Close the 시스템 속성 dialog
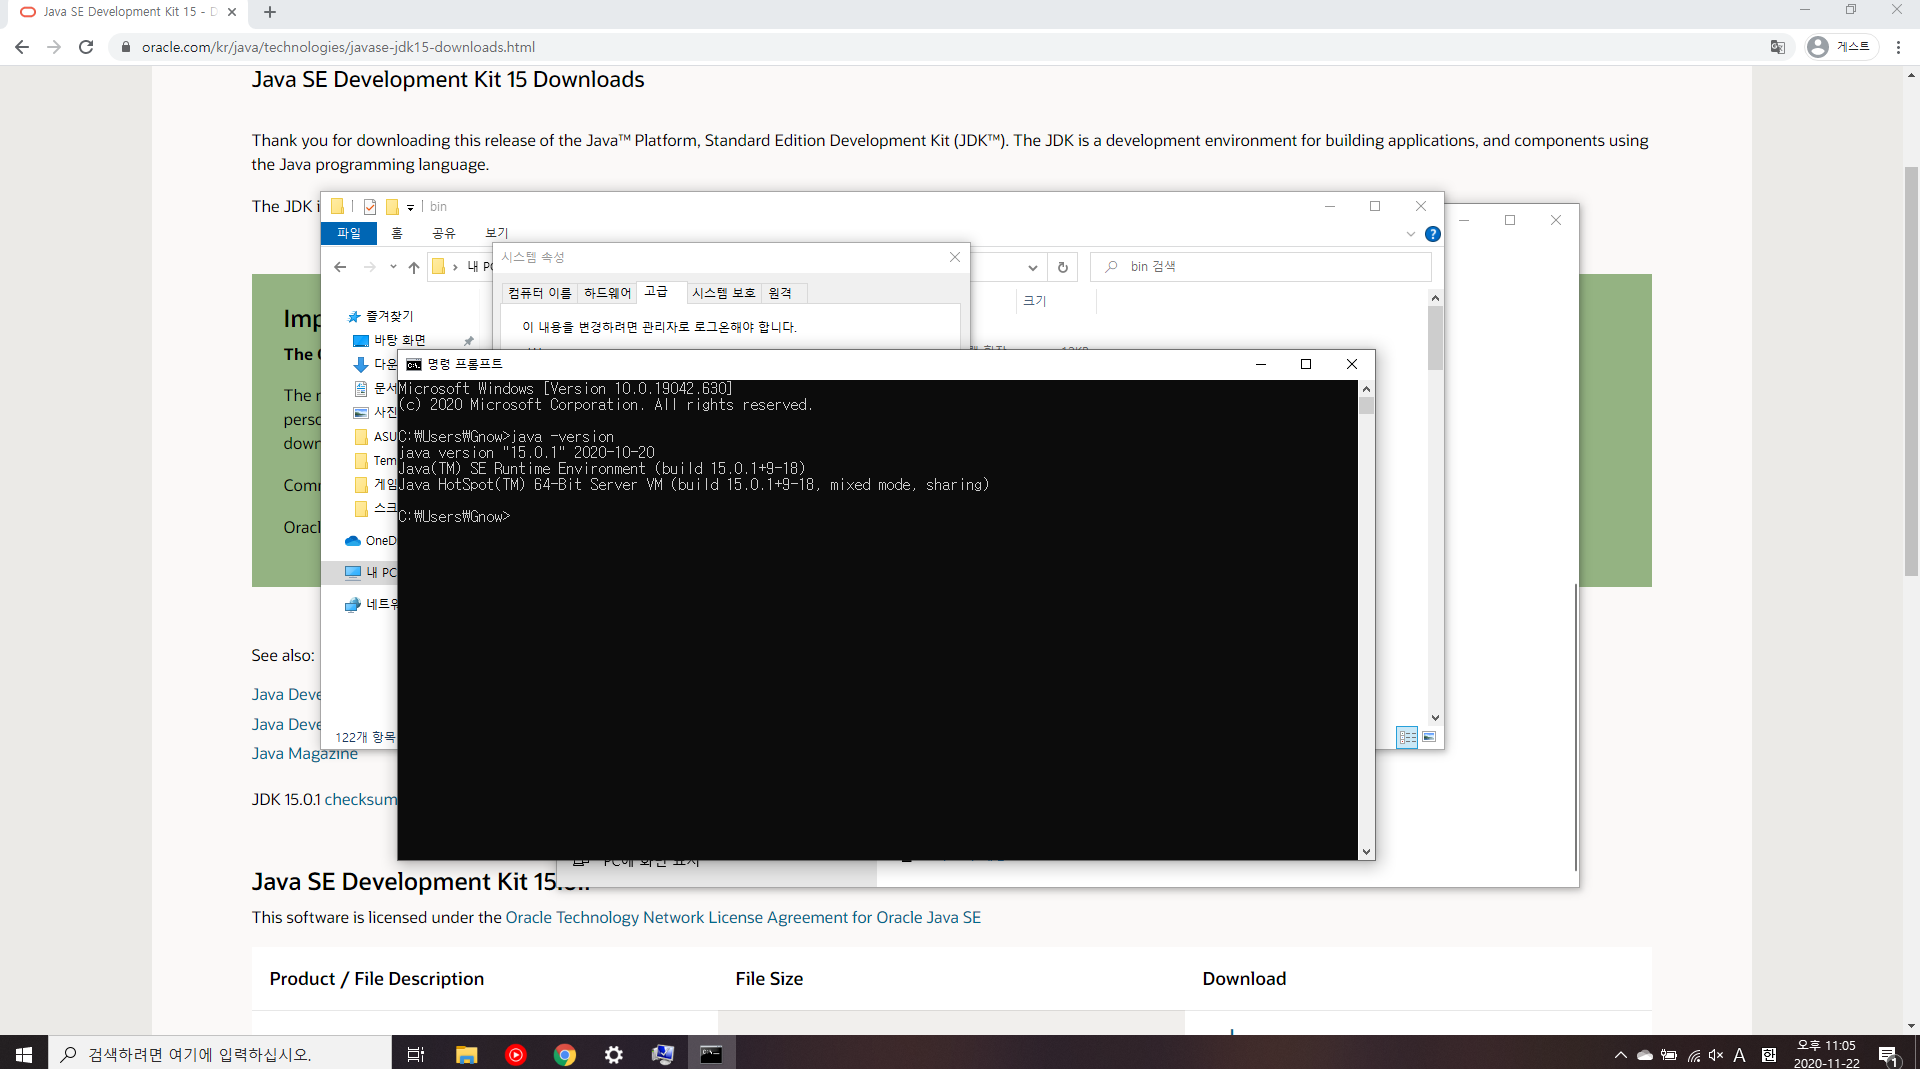This screenshot has width=1920, height=1069. pyautogui.click(x=954, y=258)
